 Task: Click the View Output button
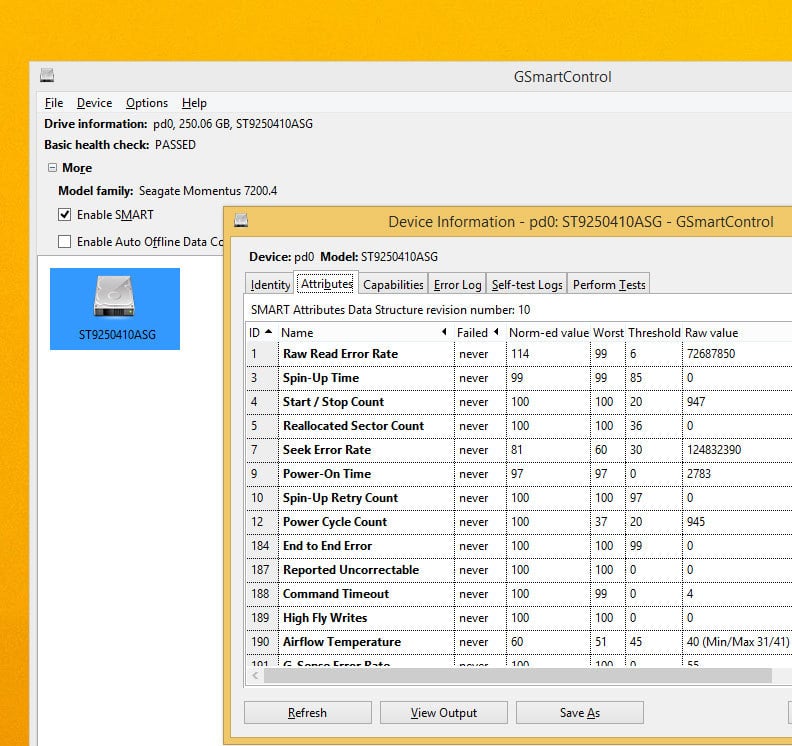click(443, 713)
